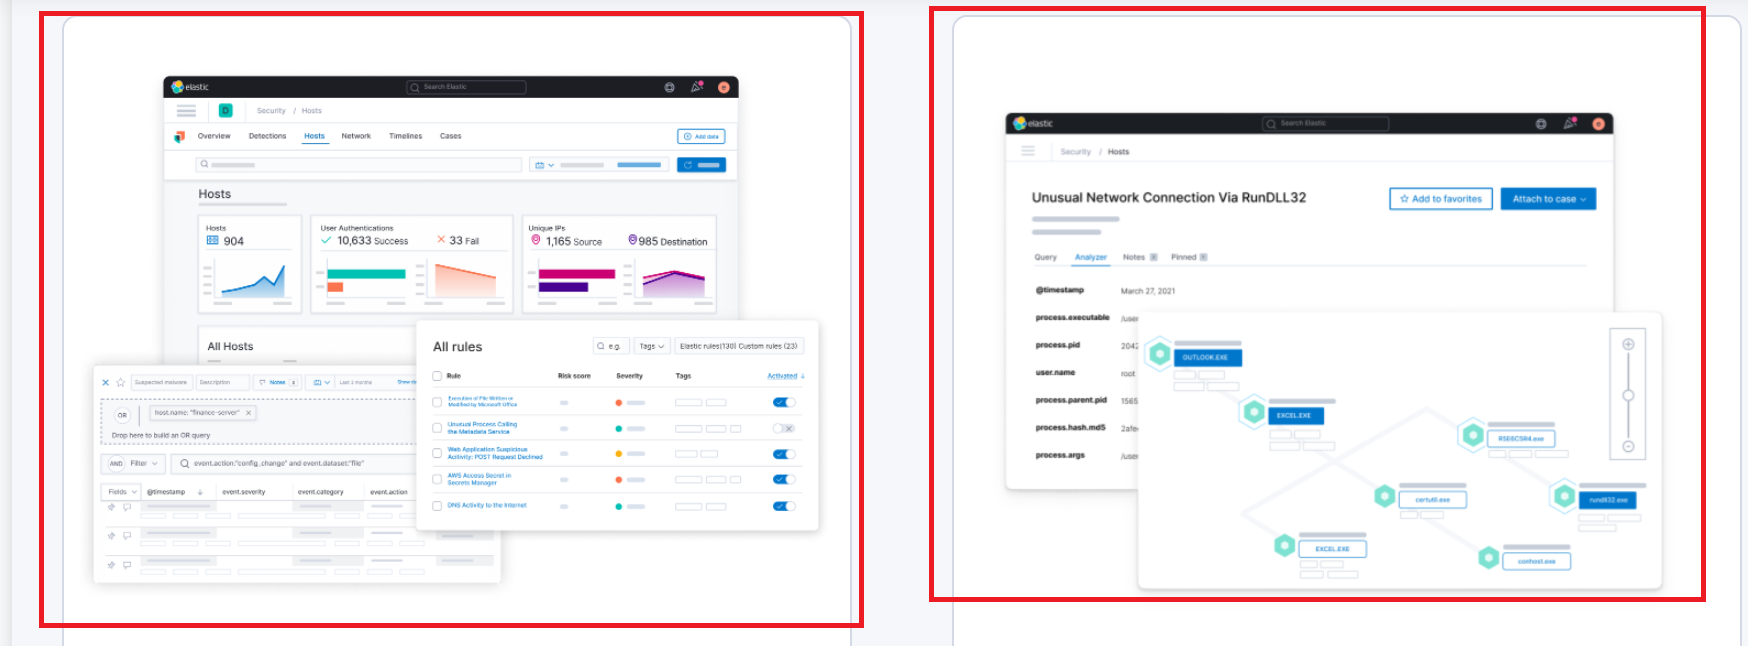Check the Execution of File Written rule checkbox

[x=437, y=402]
